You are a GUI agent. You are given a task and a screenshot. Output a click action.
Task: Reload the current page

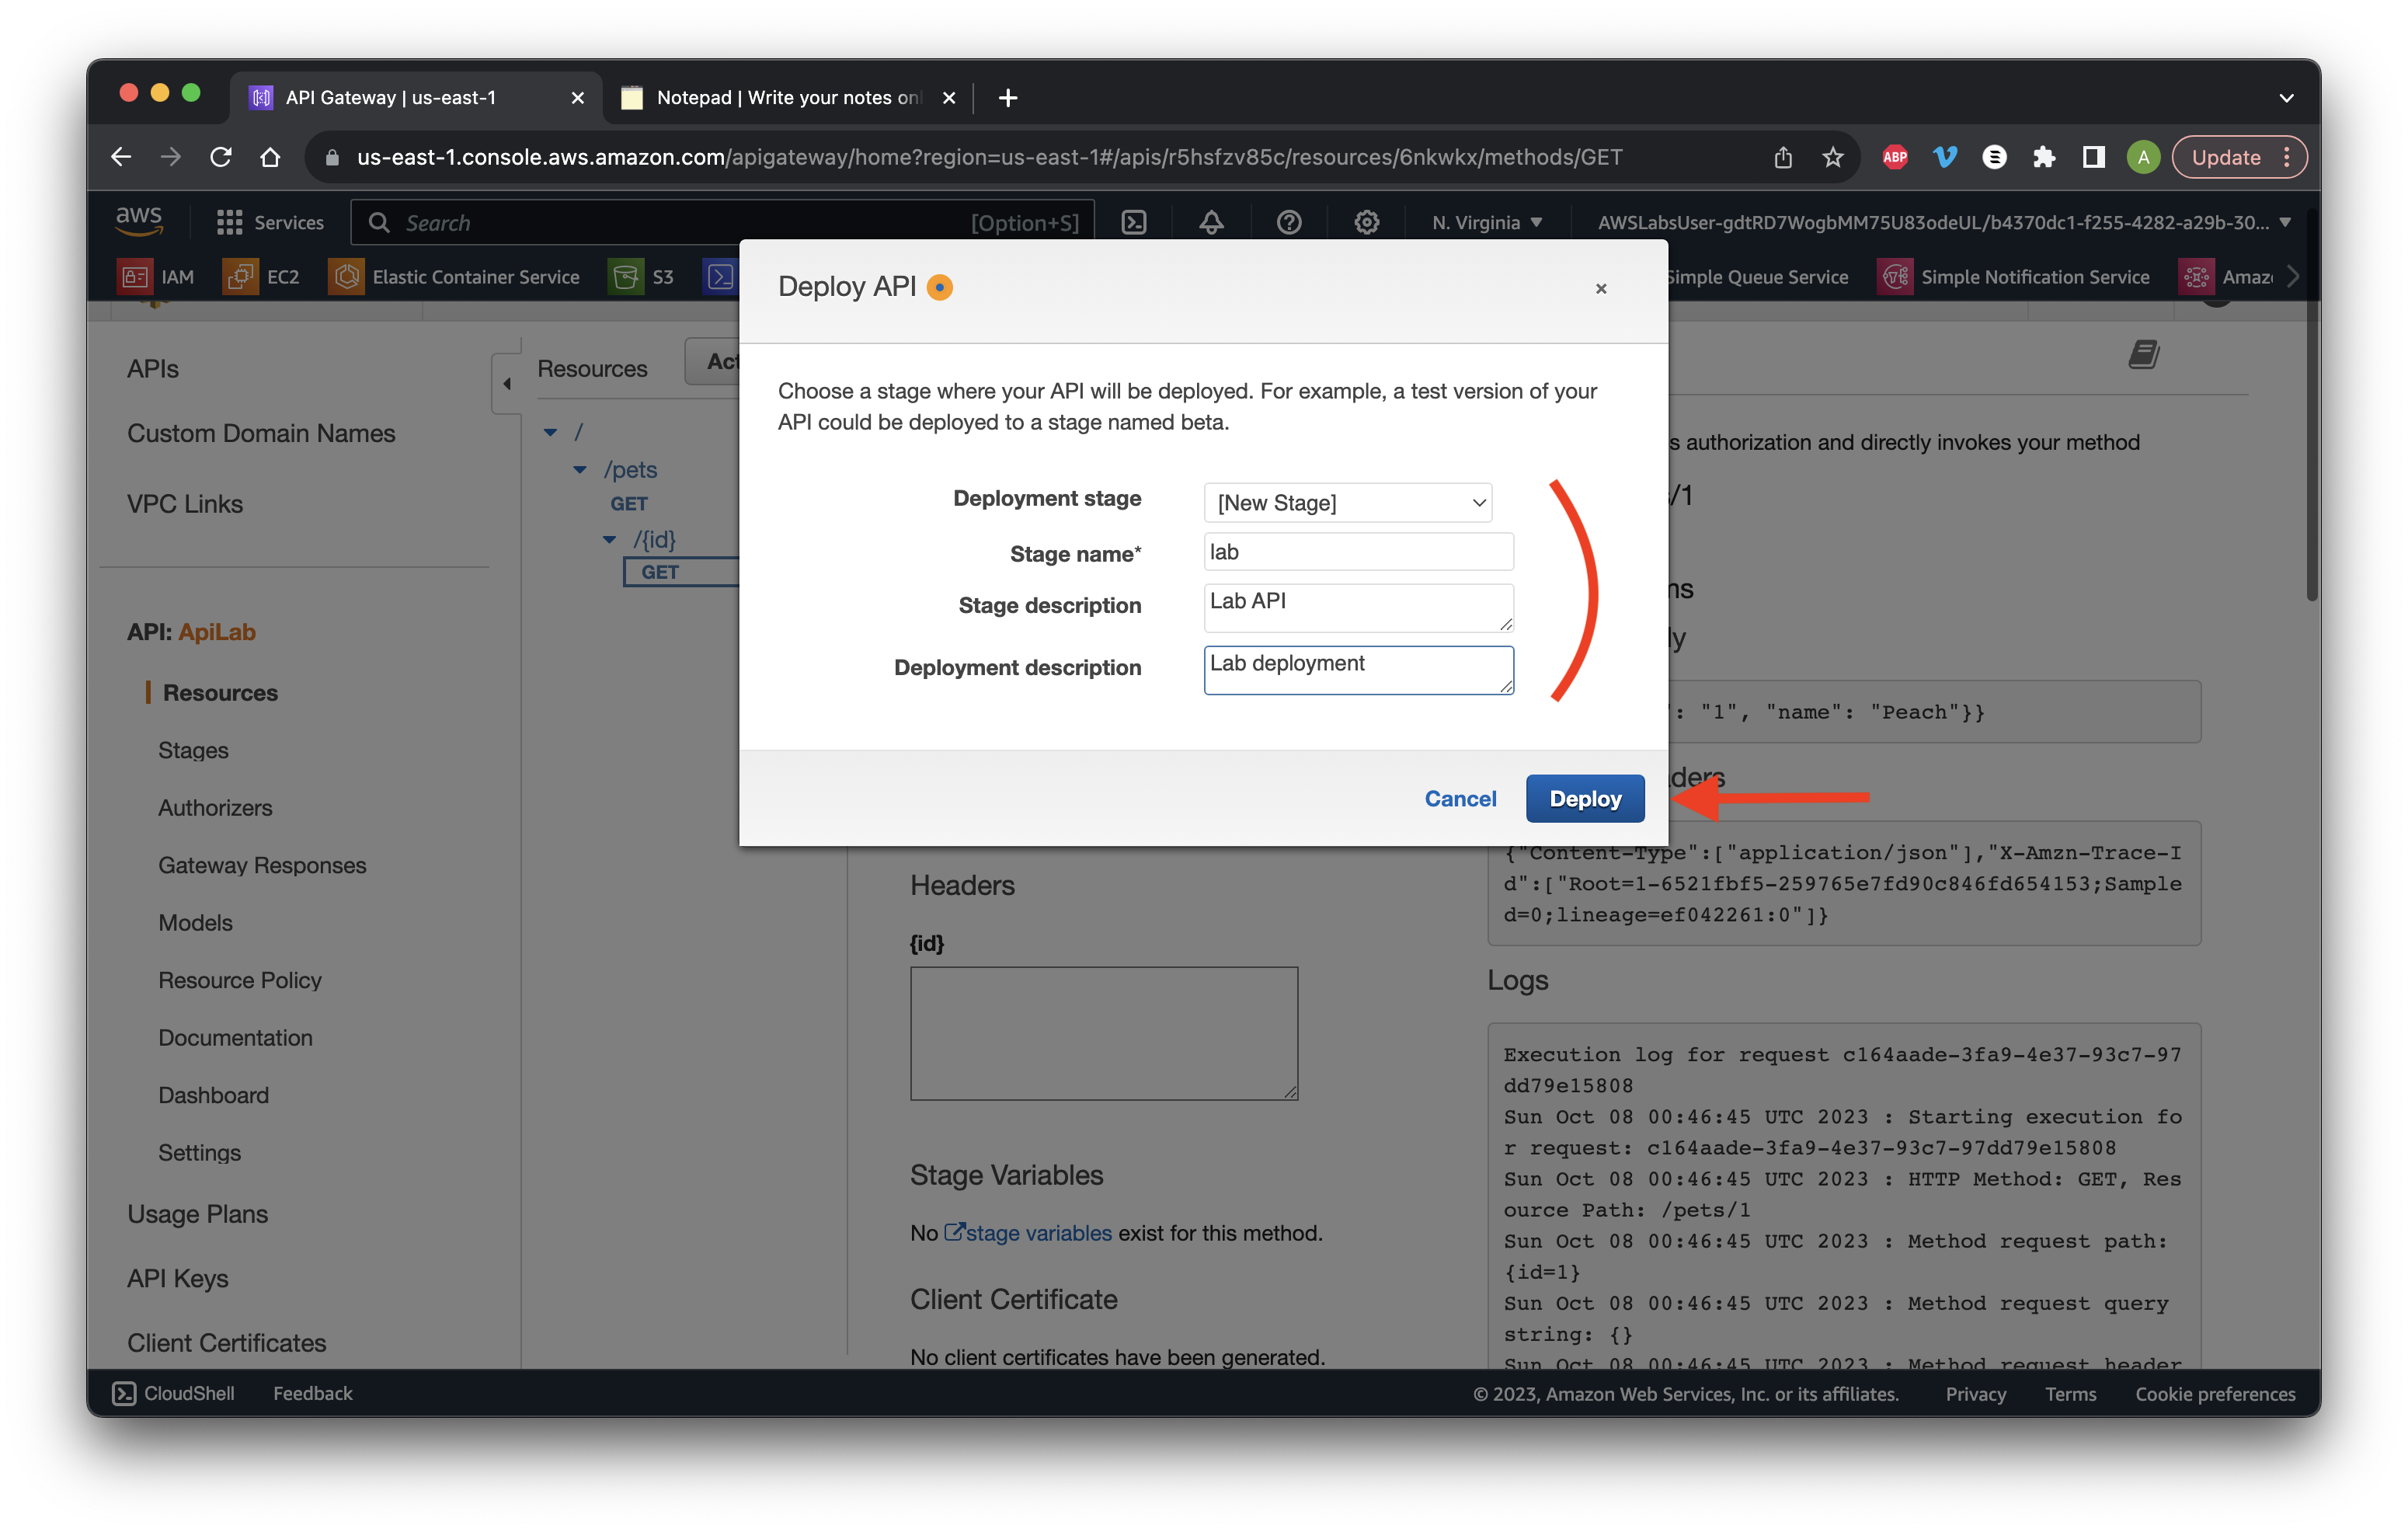click(x=221, y=157)
